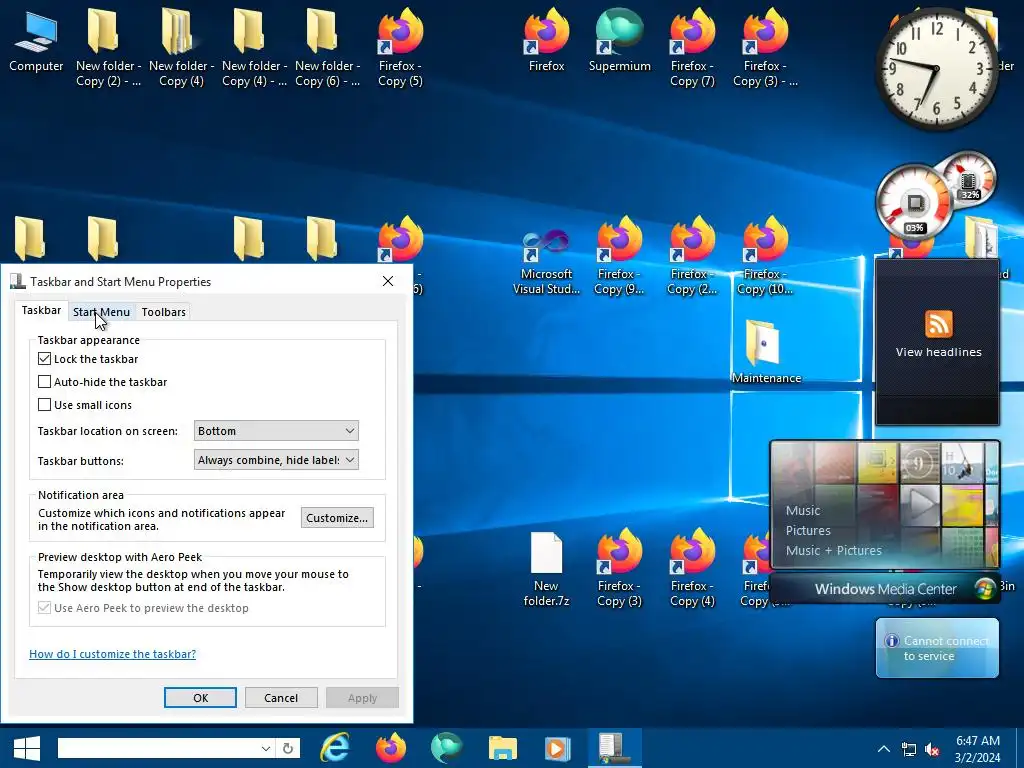Screen dimensions: 1024x768
Task: Switch to the Toolbars tab
Action: click(163, 312)
